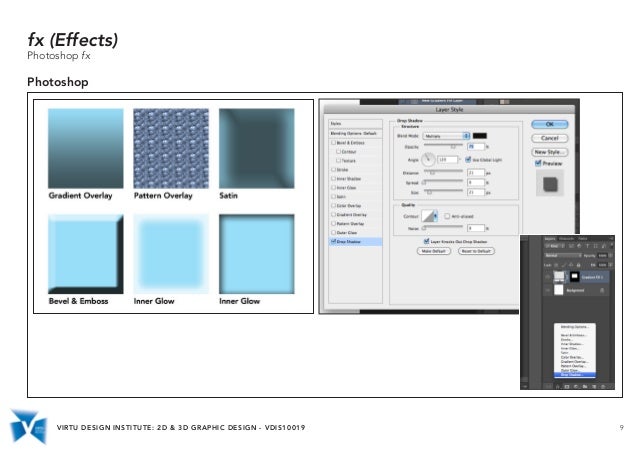Click the Make Default button
Screen dimensions: 638x452
click(434, 251)
